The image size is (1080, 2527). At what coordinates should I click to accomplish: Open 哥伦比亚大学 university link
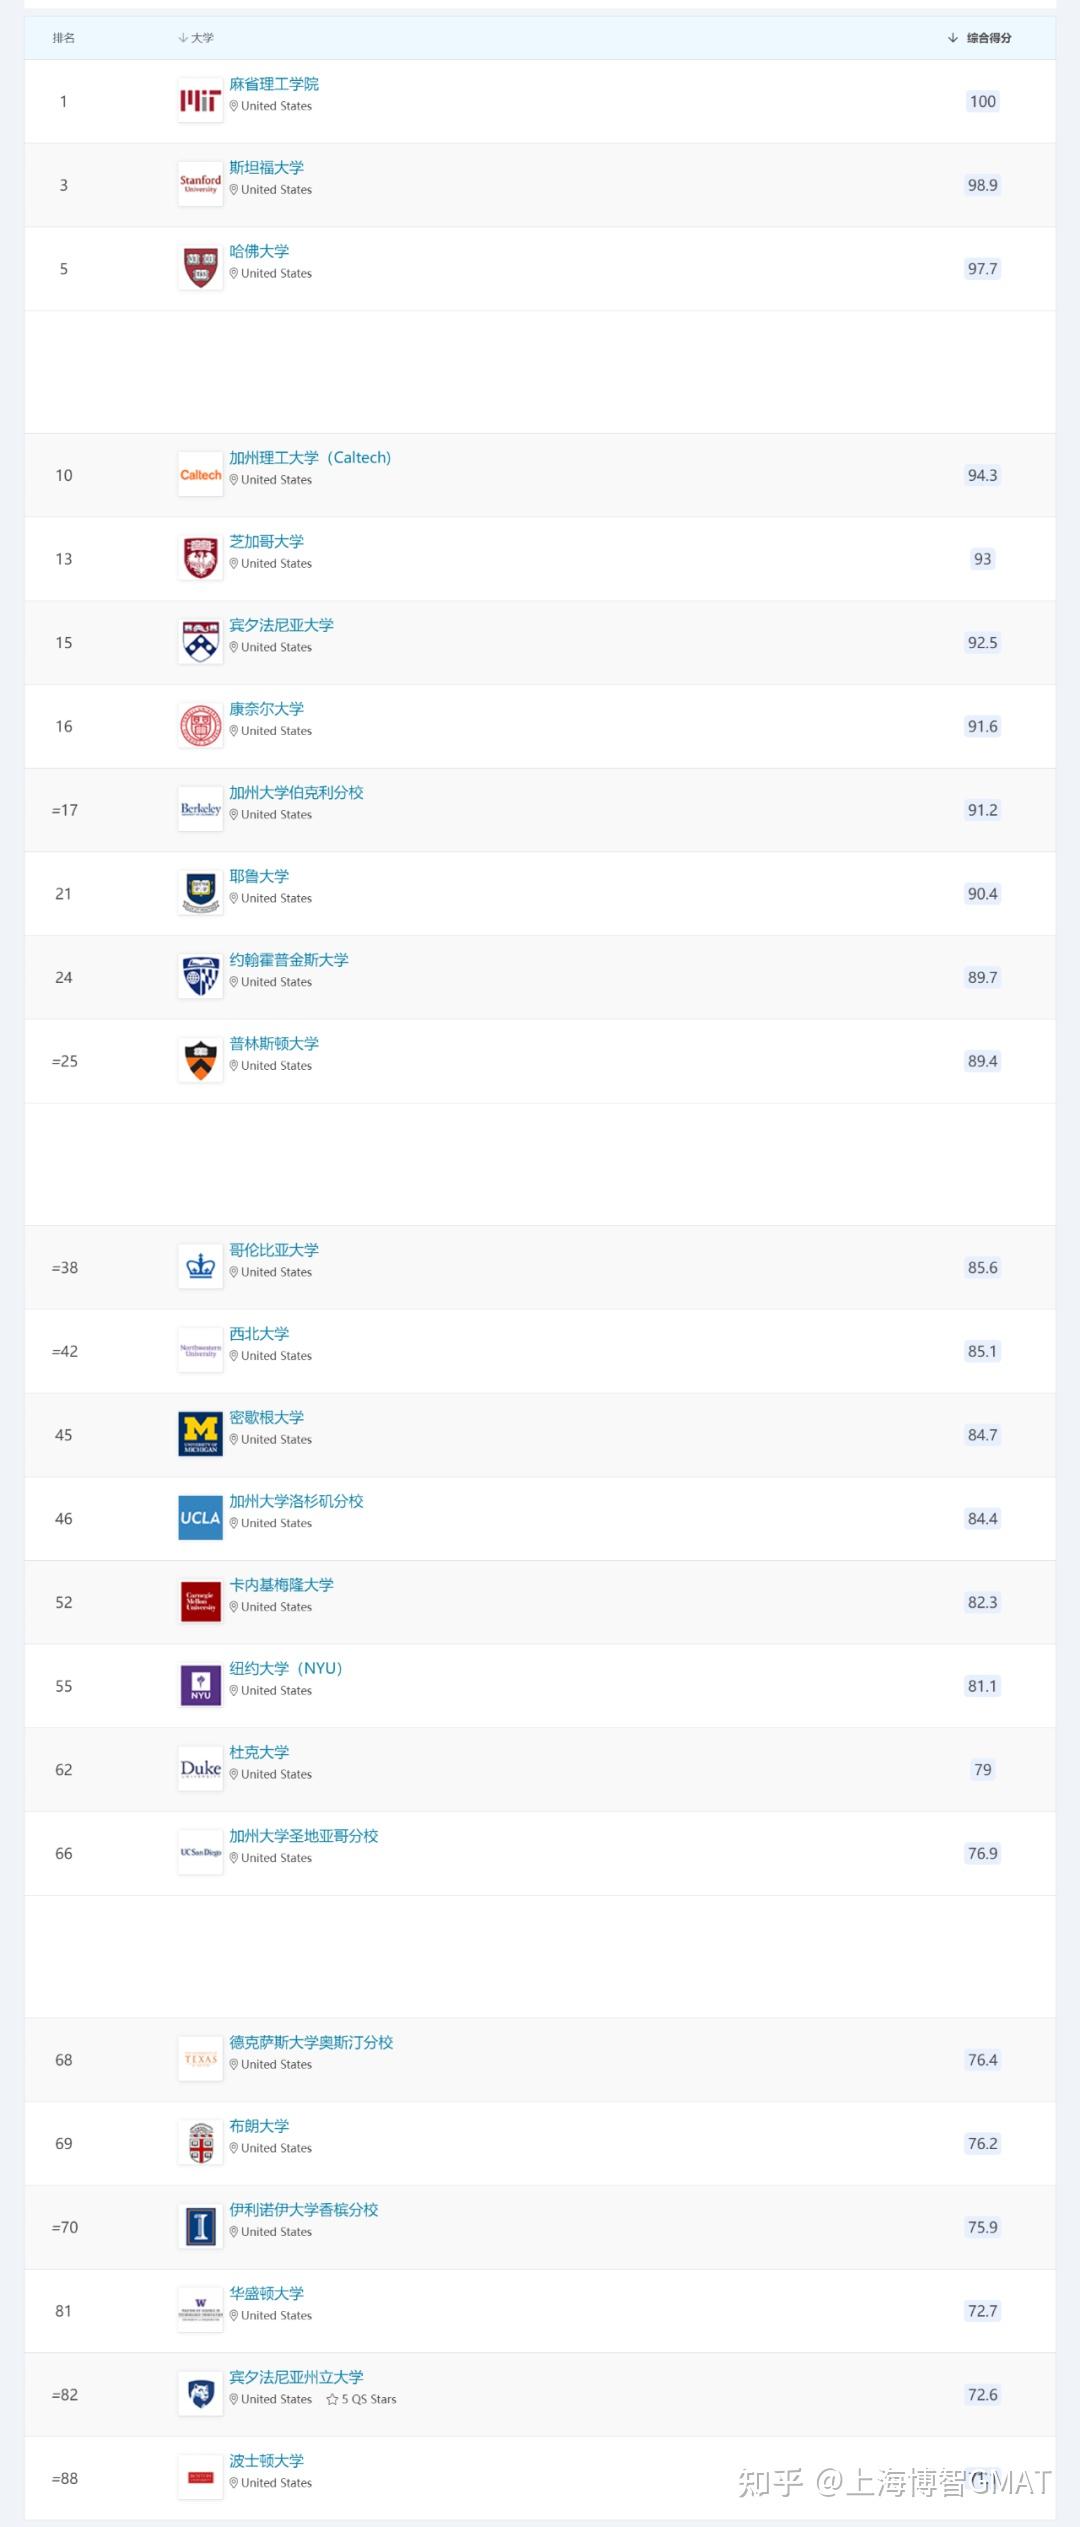[274, 1250]
